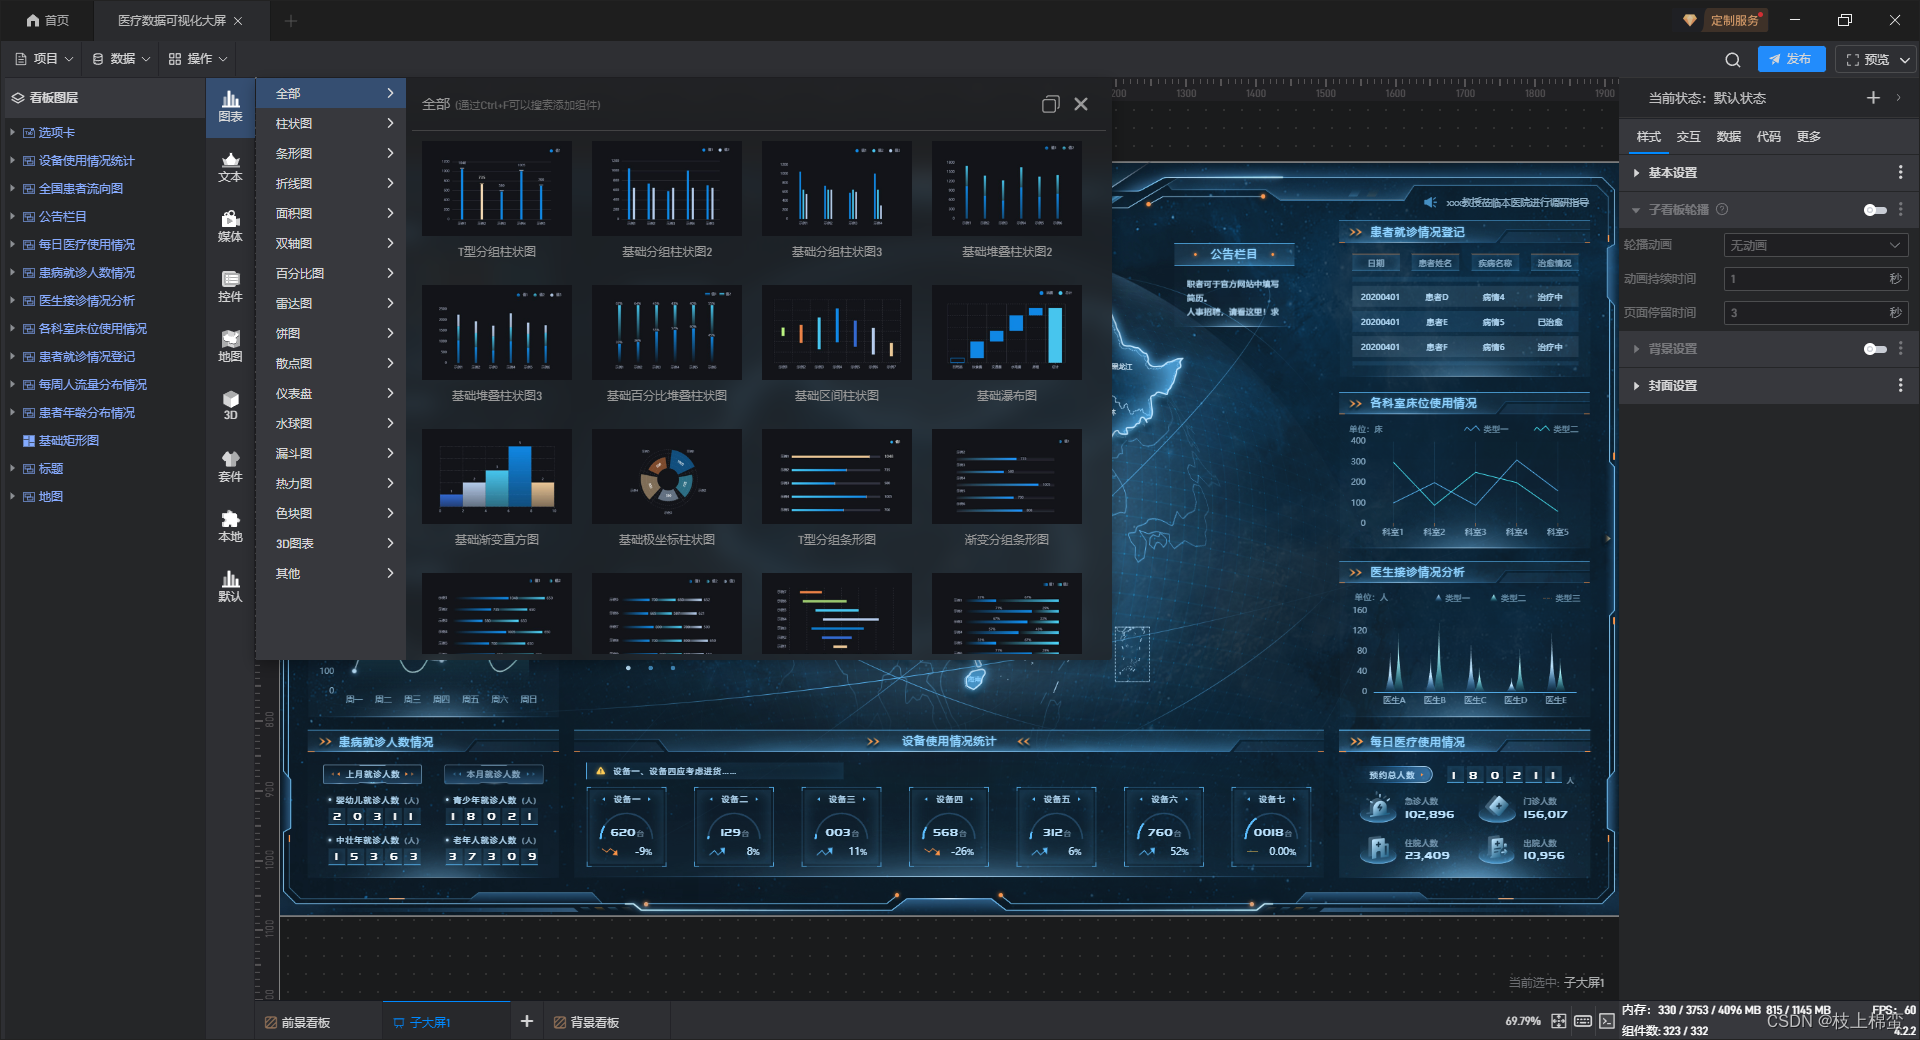Switch to the 前景看板 board tab

[x=298, y=1022]
